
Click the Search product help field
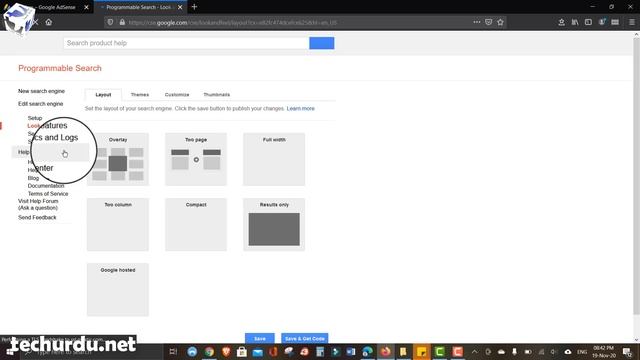[x=186, y=43]
